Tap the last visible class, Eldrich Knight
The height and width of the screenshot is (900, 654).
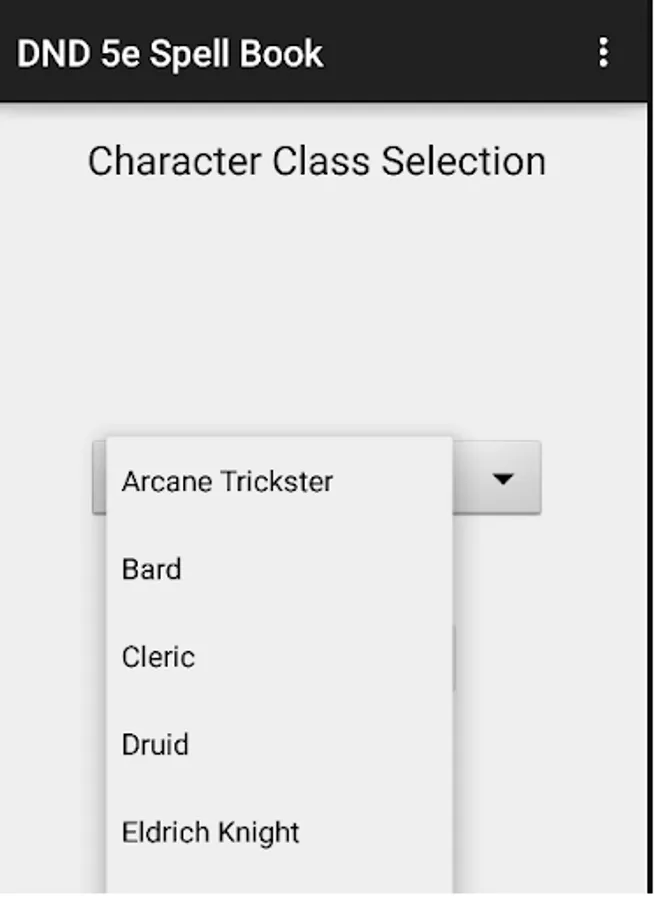click(211, 832)
